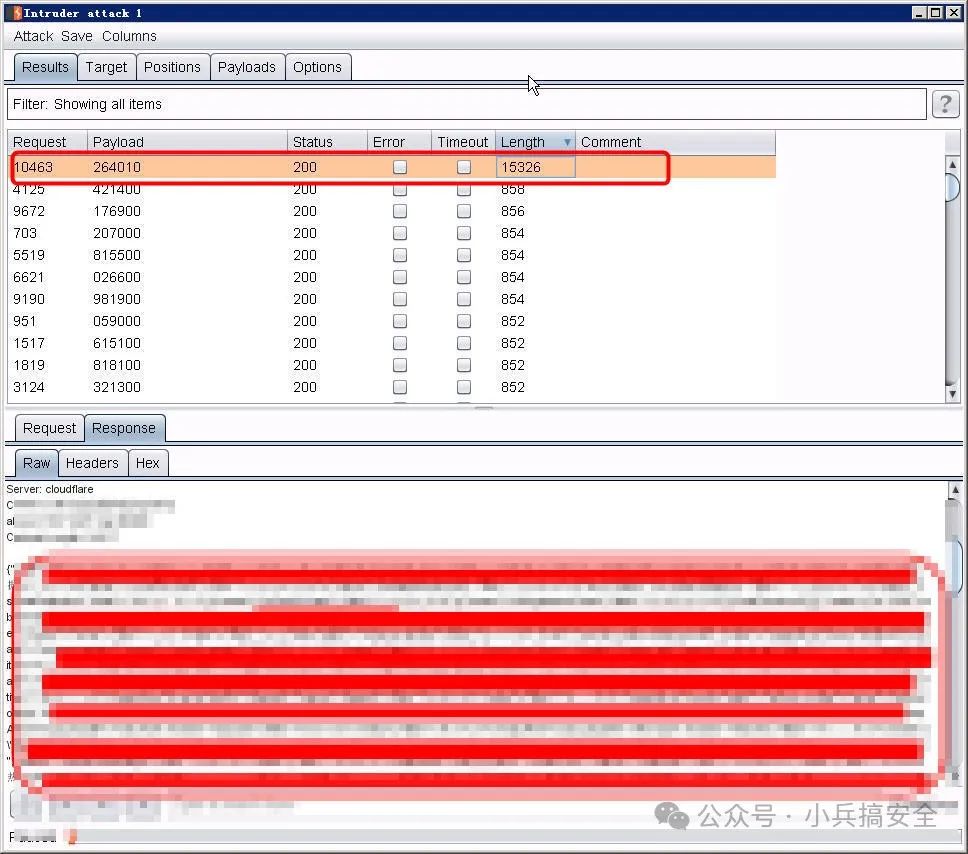Viewport: 968px width, 854px height.
Task: Check Timeout box for request 703
Action: [x=464, y=233]
